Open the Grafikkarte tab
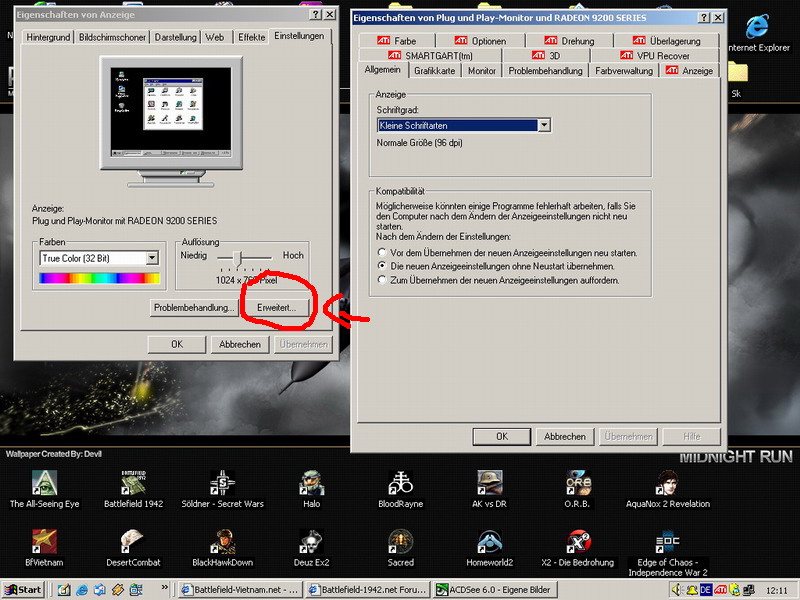800x600 pixels. (435, 71)
